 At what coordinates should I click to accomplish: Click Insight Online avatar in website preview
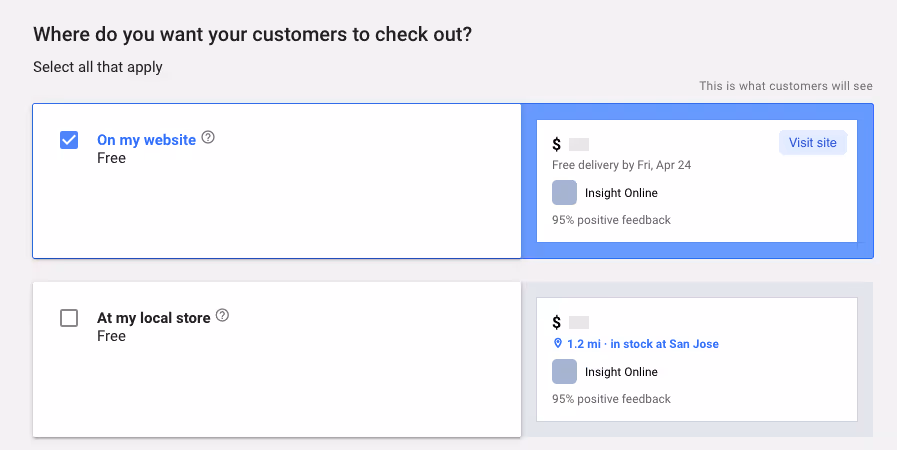(x=564, y=192)
